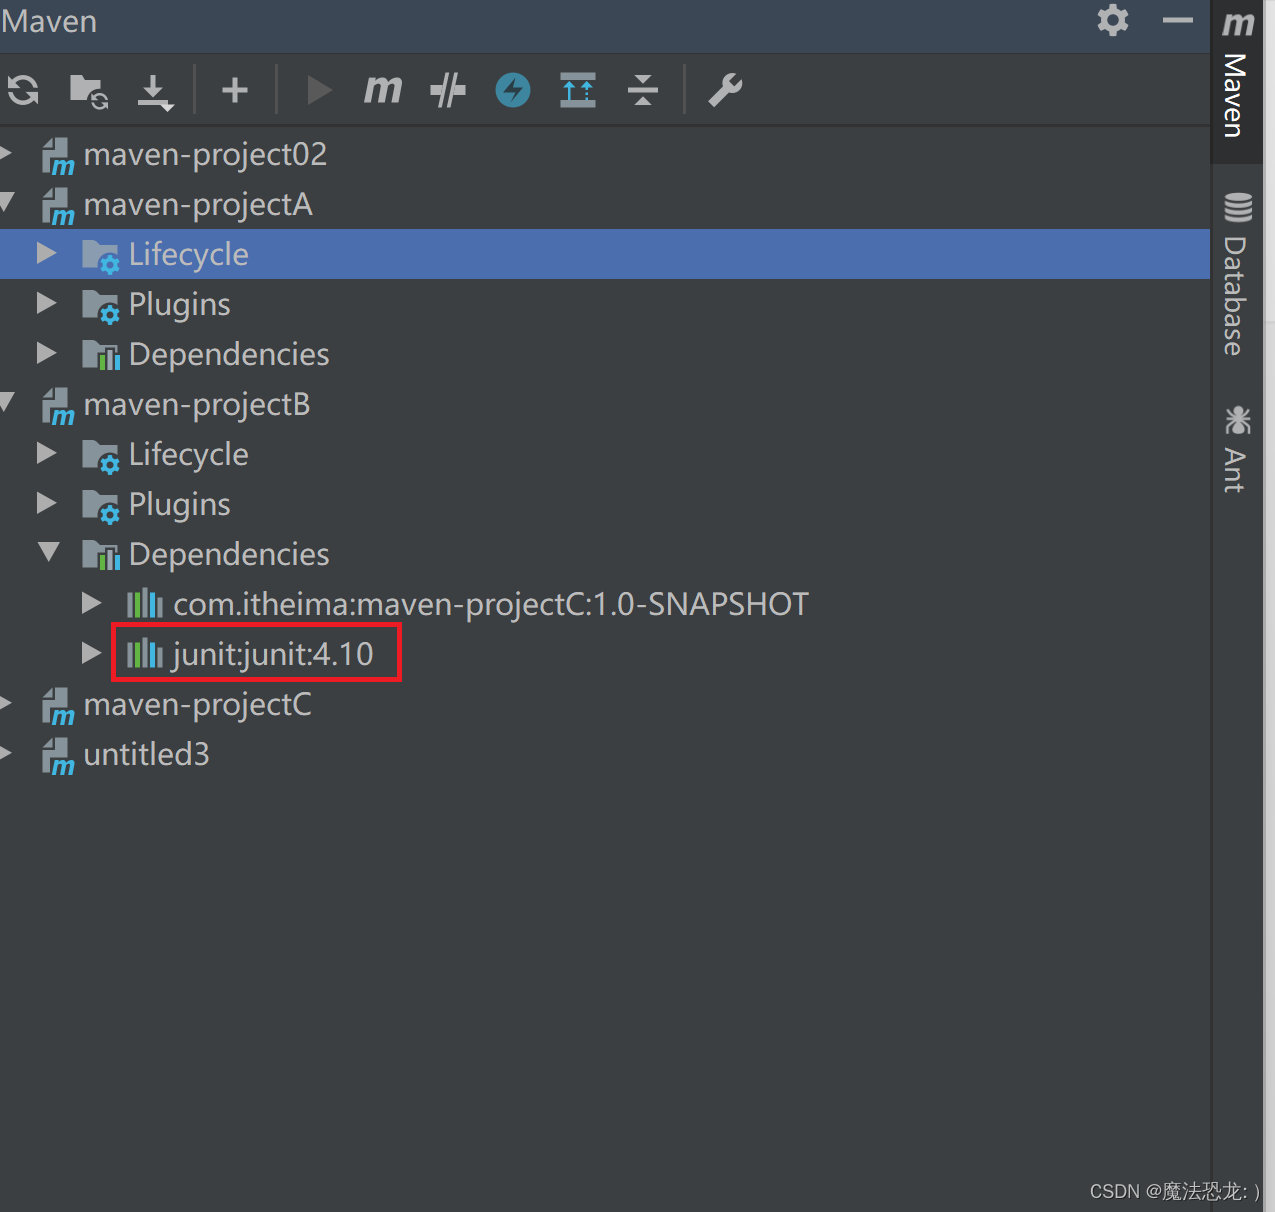Select Dependencies row of maven-projectB

coord(605,554)
